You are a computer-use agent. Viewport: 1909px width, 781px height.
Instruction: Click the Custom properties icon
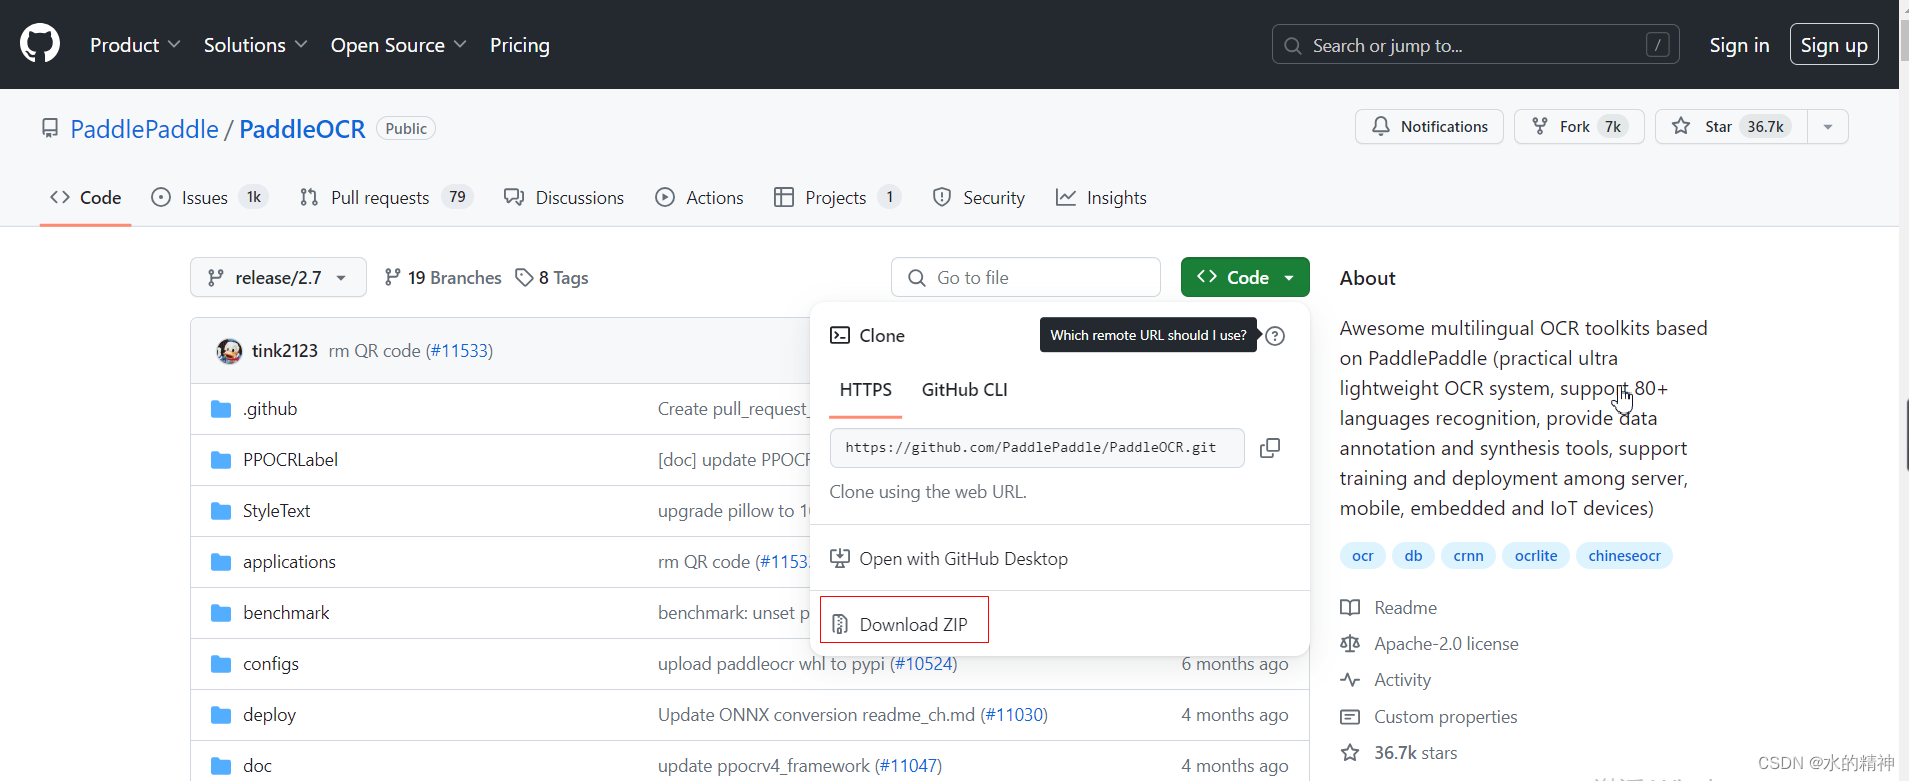[1350, 717]
